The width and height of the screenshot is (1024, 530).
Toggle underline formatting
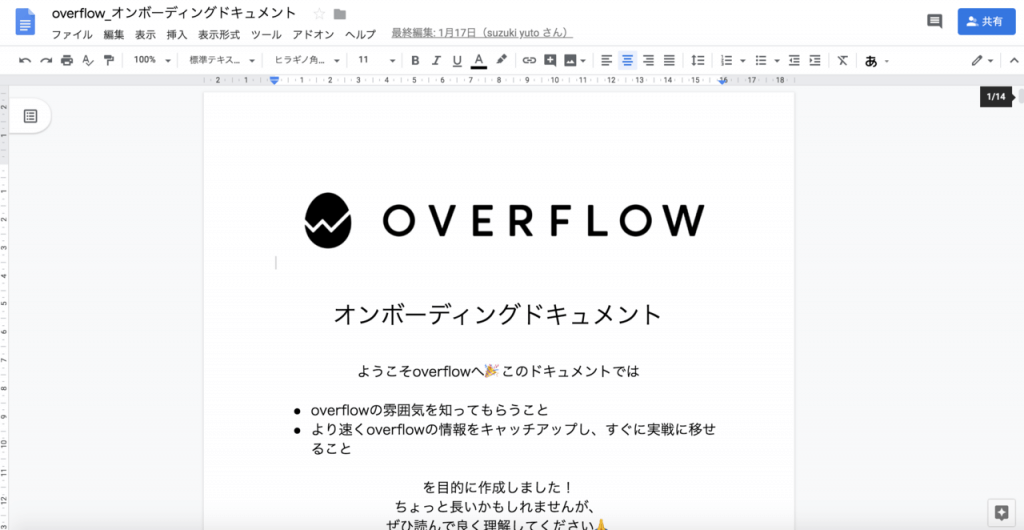tap(457, 61)
